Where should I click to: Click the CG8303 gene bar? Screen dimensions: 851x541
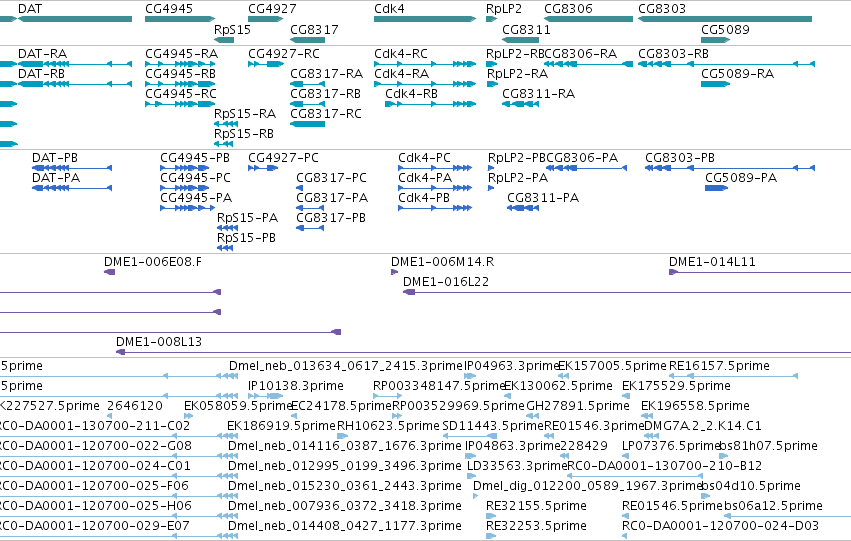pos(725,19)
